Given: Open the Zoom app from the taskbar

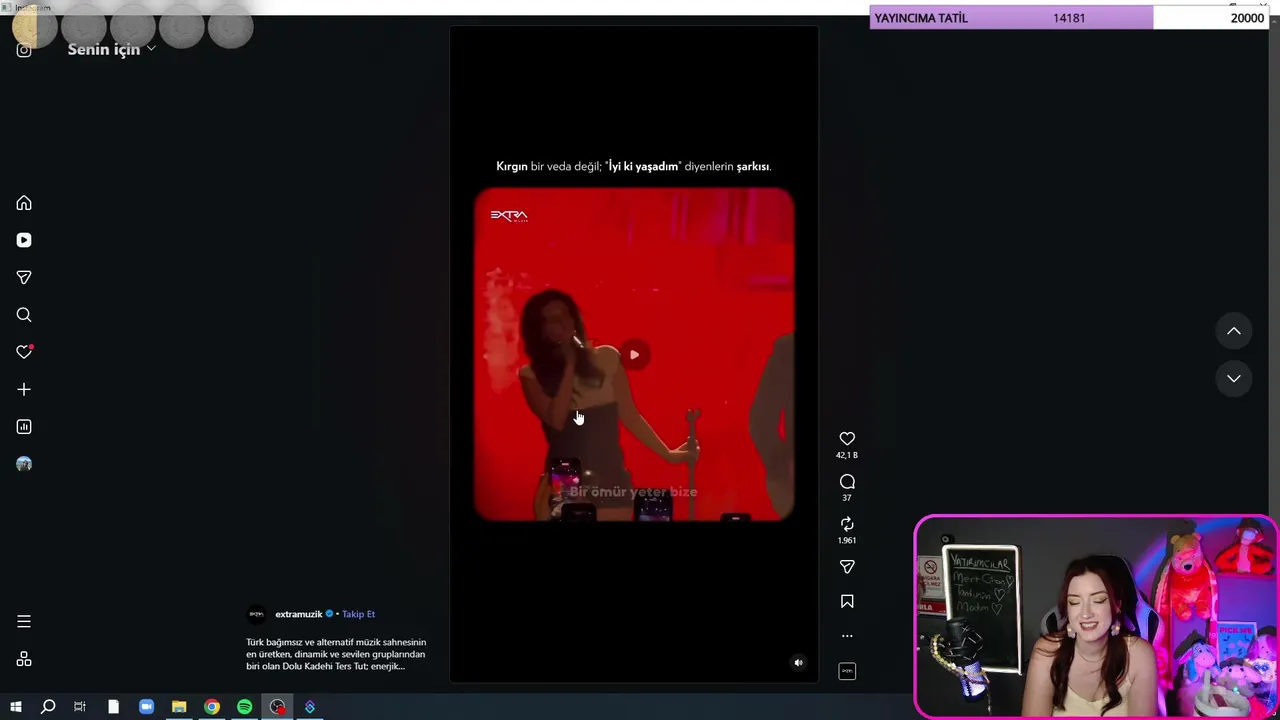Looking at the screenshot, I should tap(146, 707).
